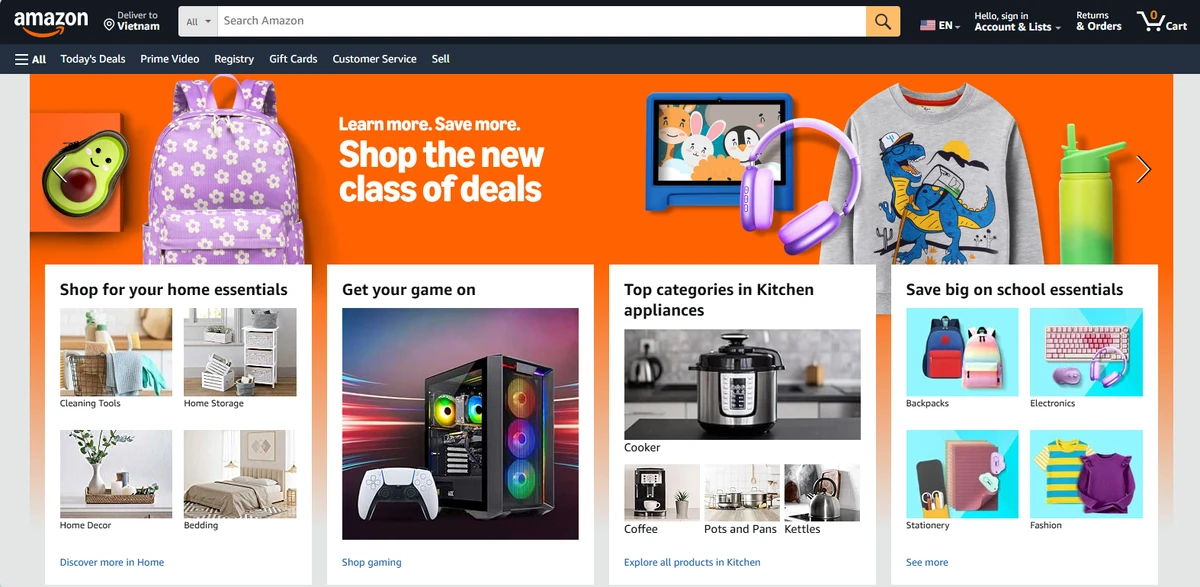Follow the Shop gaming link
1200x587 pixels.
pos(372,562)
